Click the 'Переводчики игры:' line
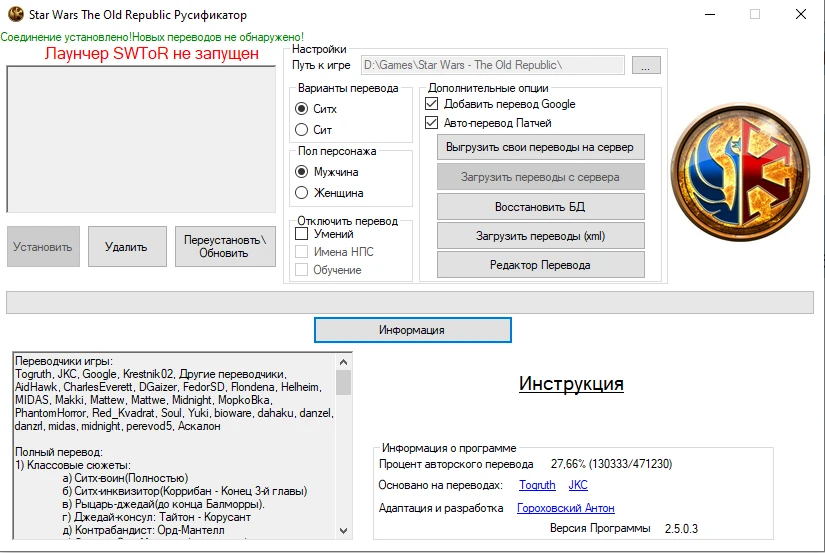 click(64, 361)
